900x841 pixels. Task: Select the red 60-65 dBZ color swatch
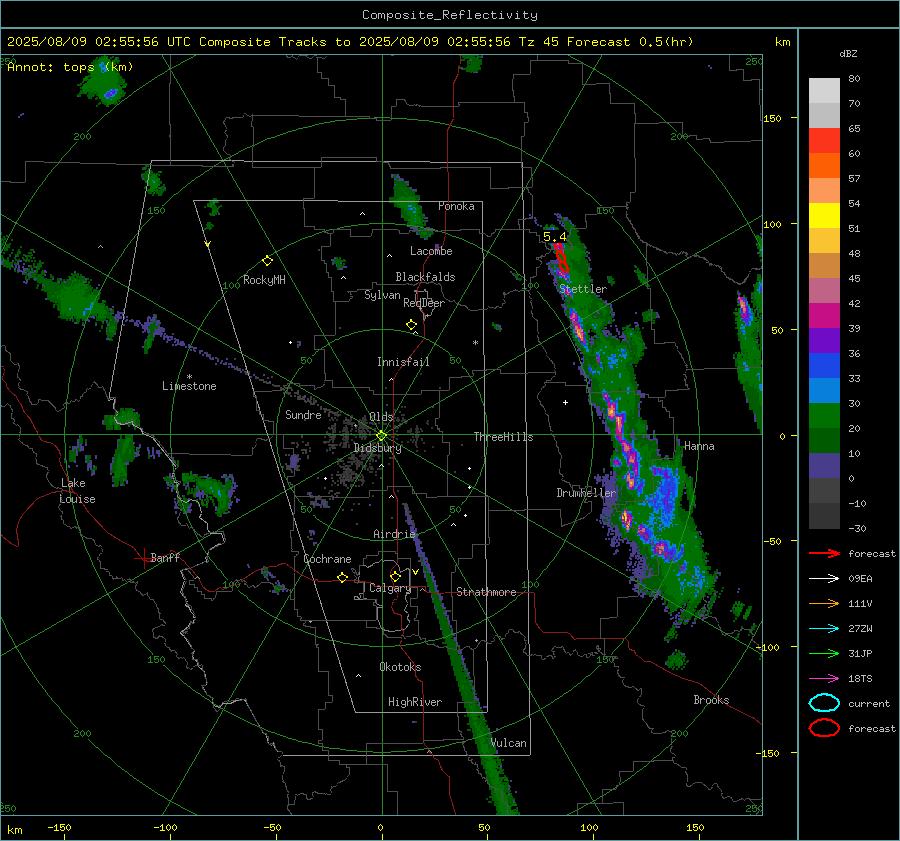tap(824, 141)
